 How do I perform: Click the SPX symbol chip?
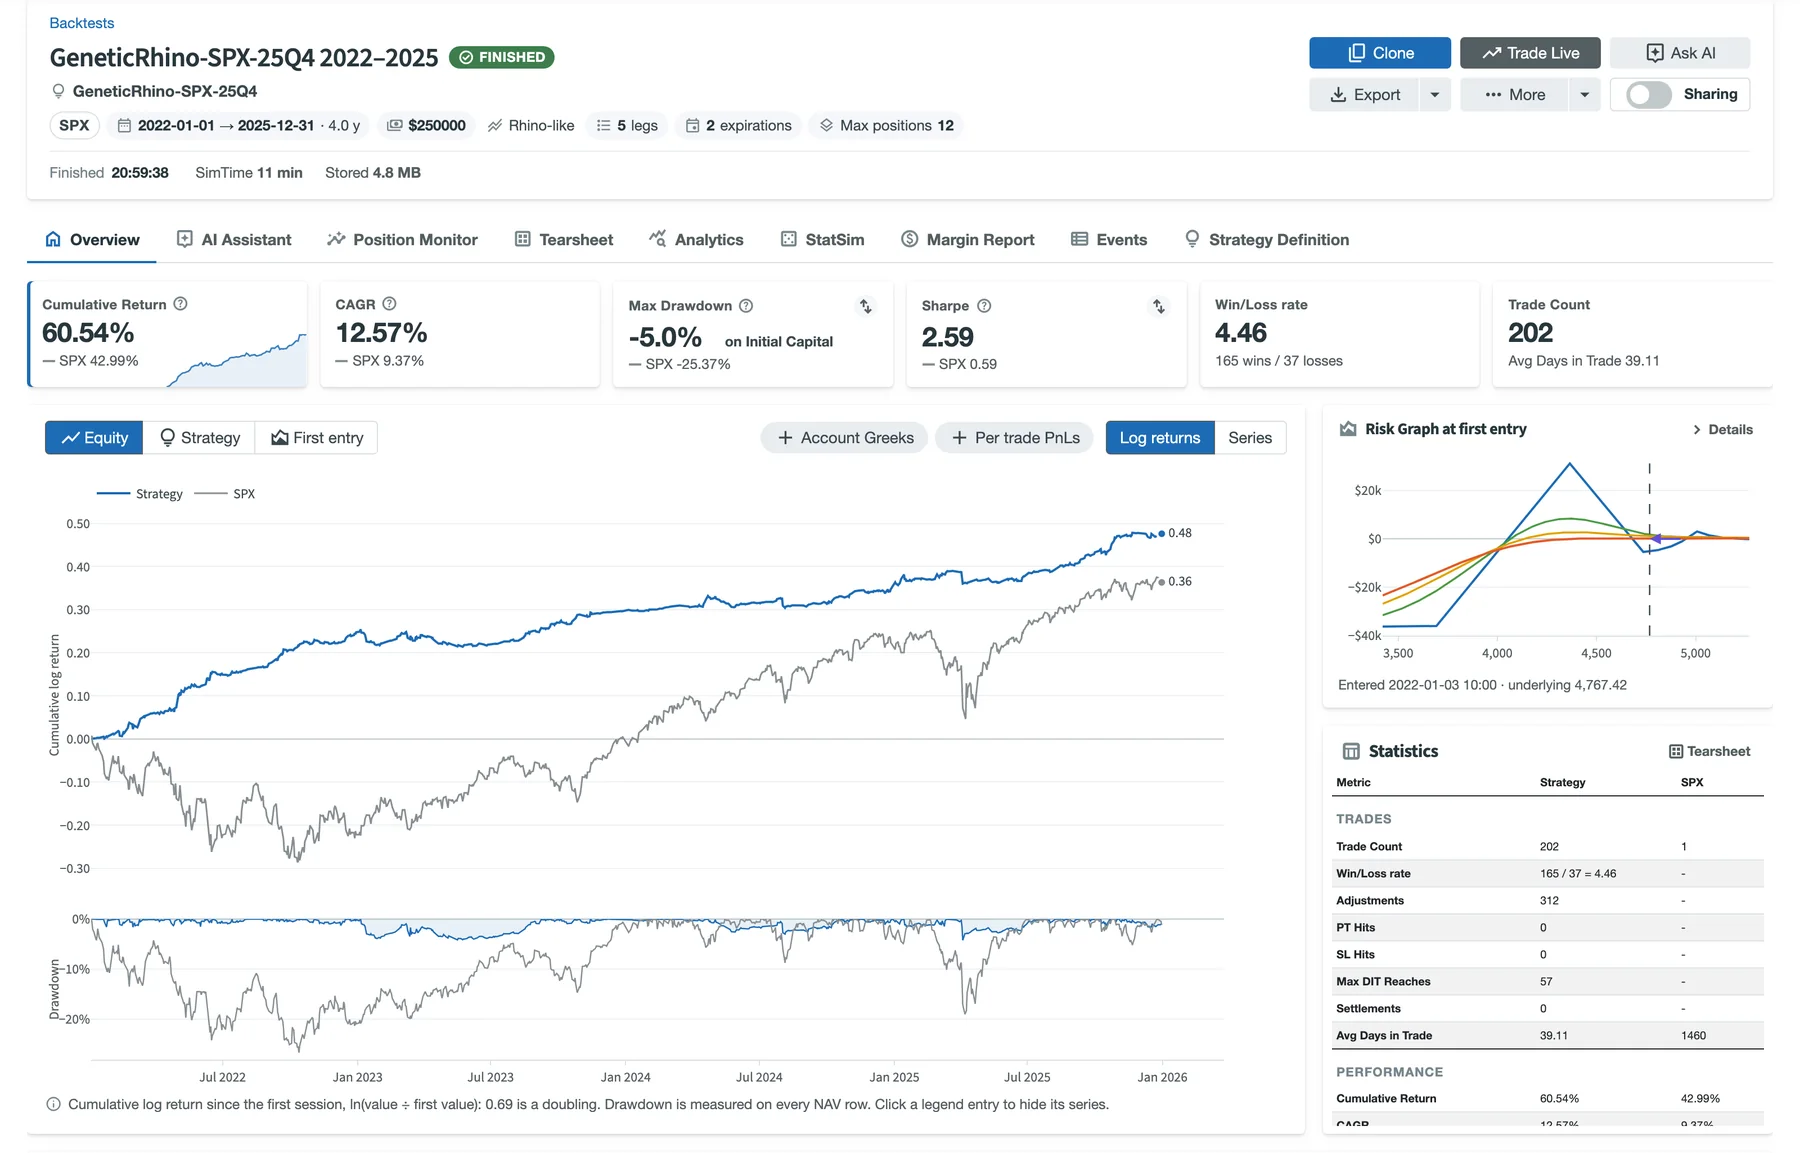(74, 126)
